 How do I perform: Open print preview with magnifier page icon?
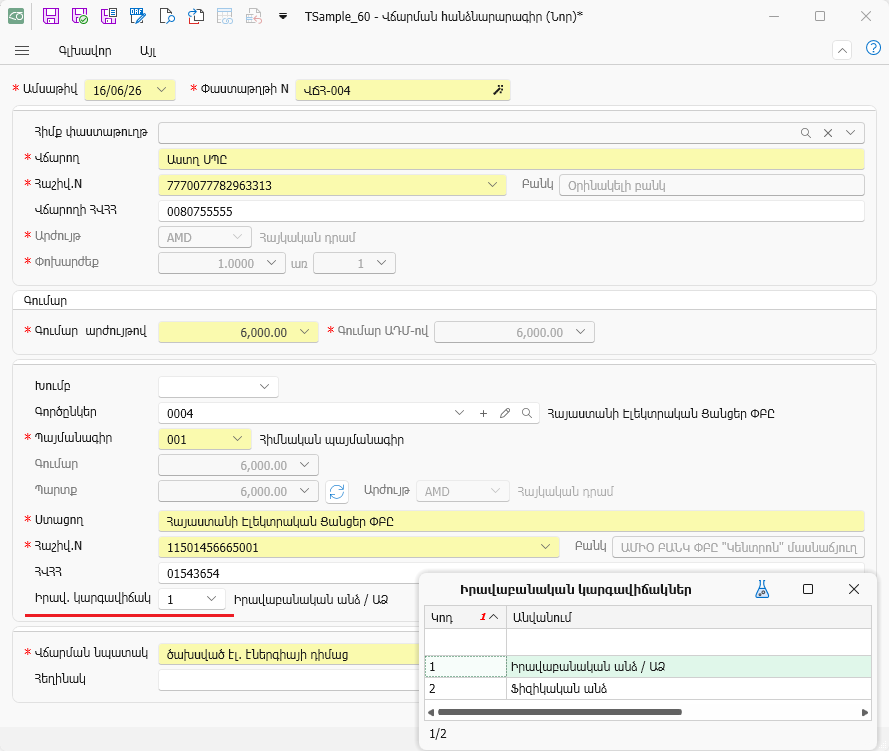[x=167, y=16]
